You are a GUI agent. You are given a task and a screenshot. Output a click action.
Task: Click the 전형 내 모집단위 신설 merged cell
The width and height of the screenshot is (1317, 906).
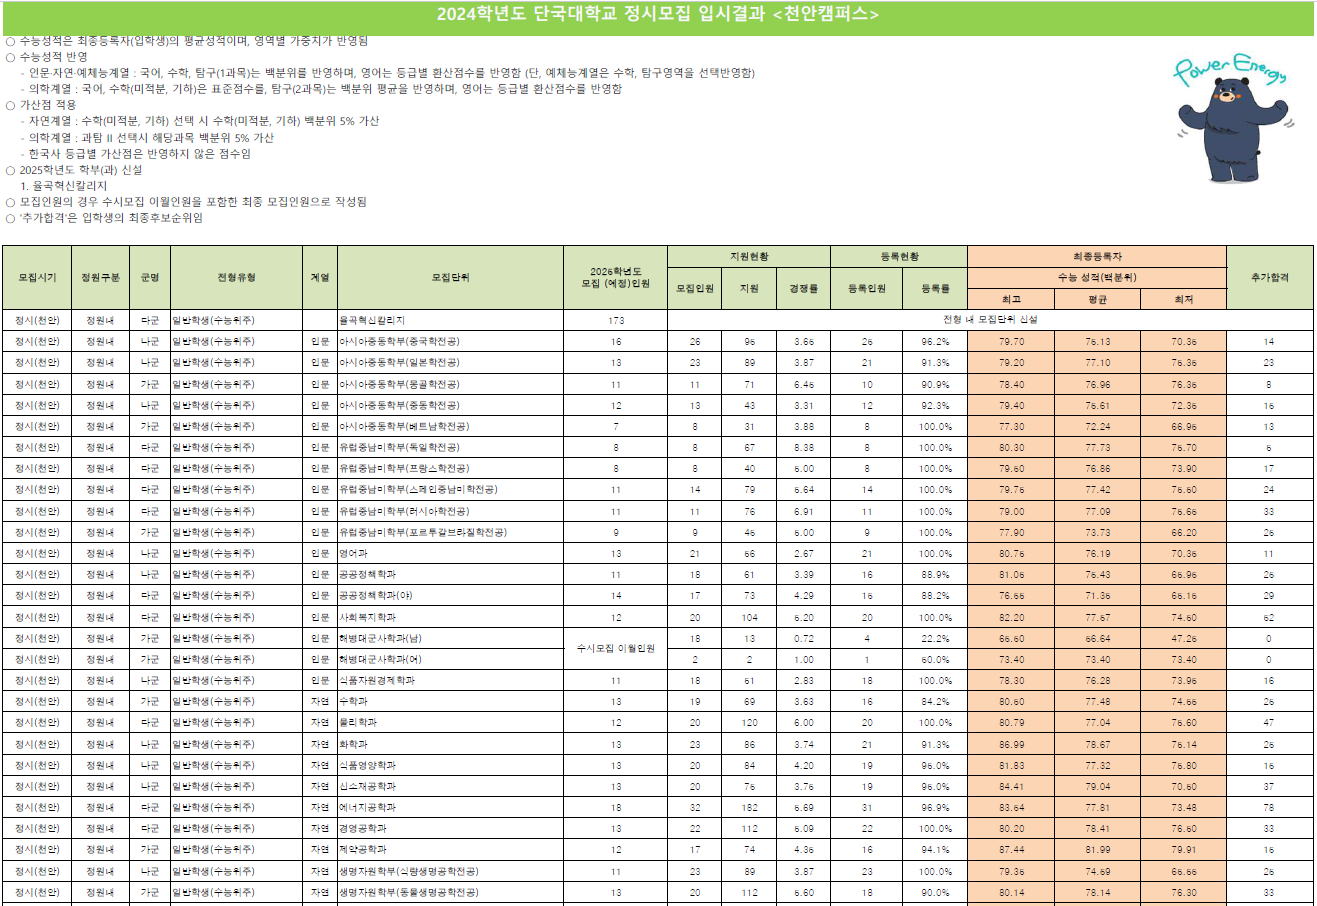[990, 320]
